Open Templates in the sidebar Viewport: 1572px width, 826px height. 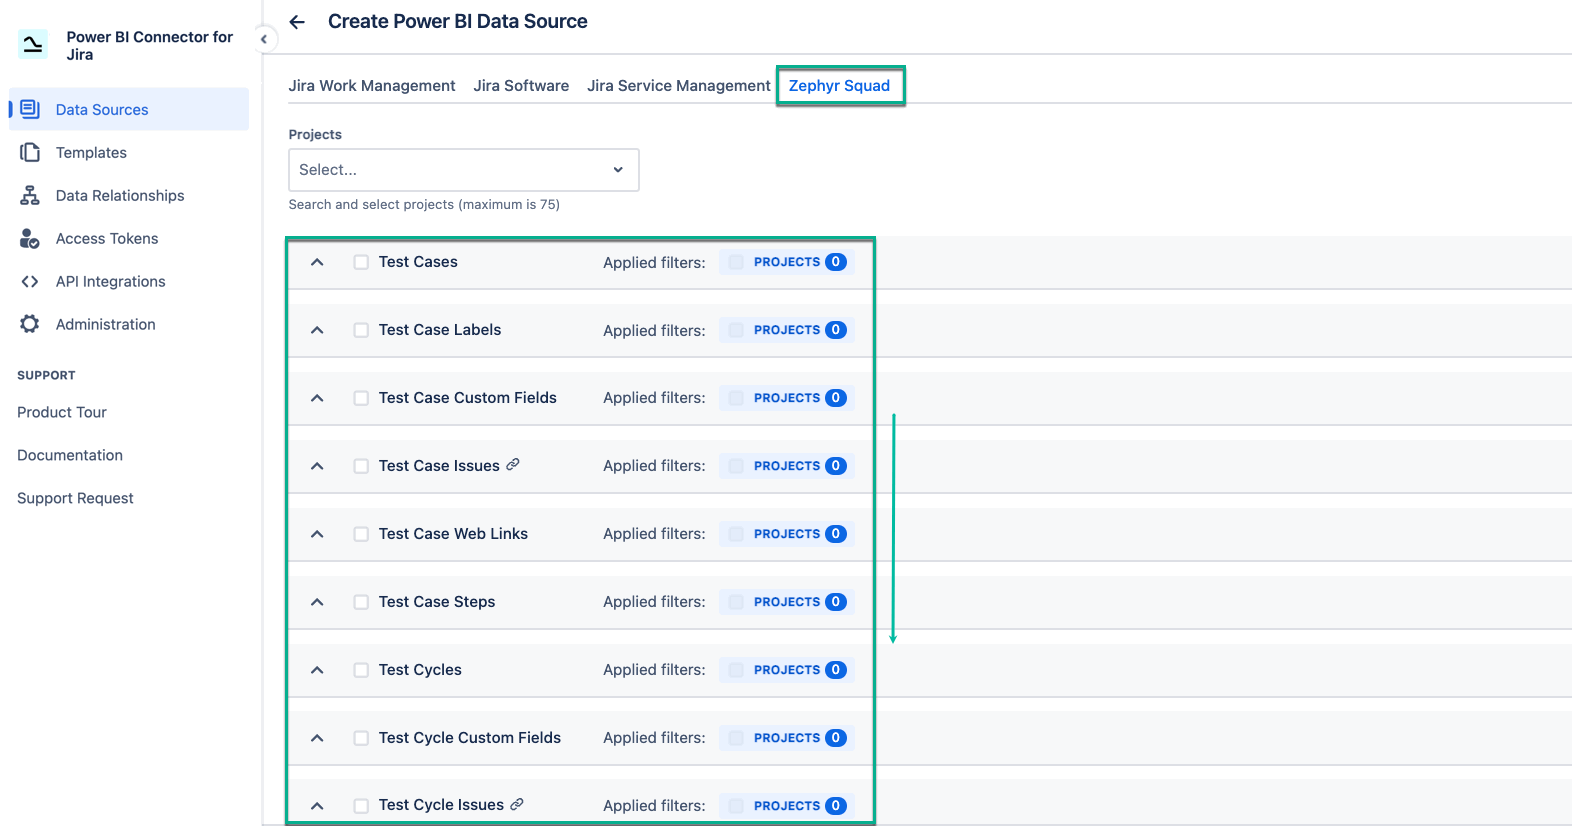tap(129, 152)
